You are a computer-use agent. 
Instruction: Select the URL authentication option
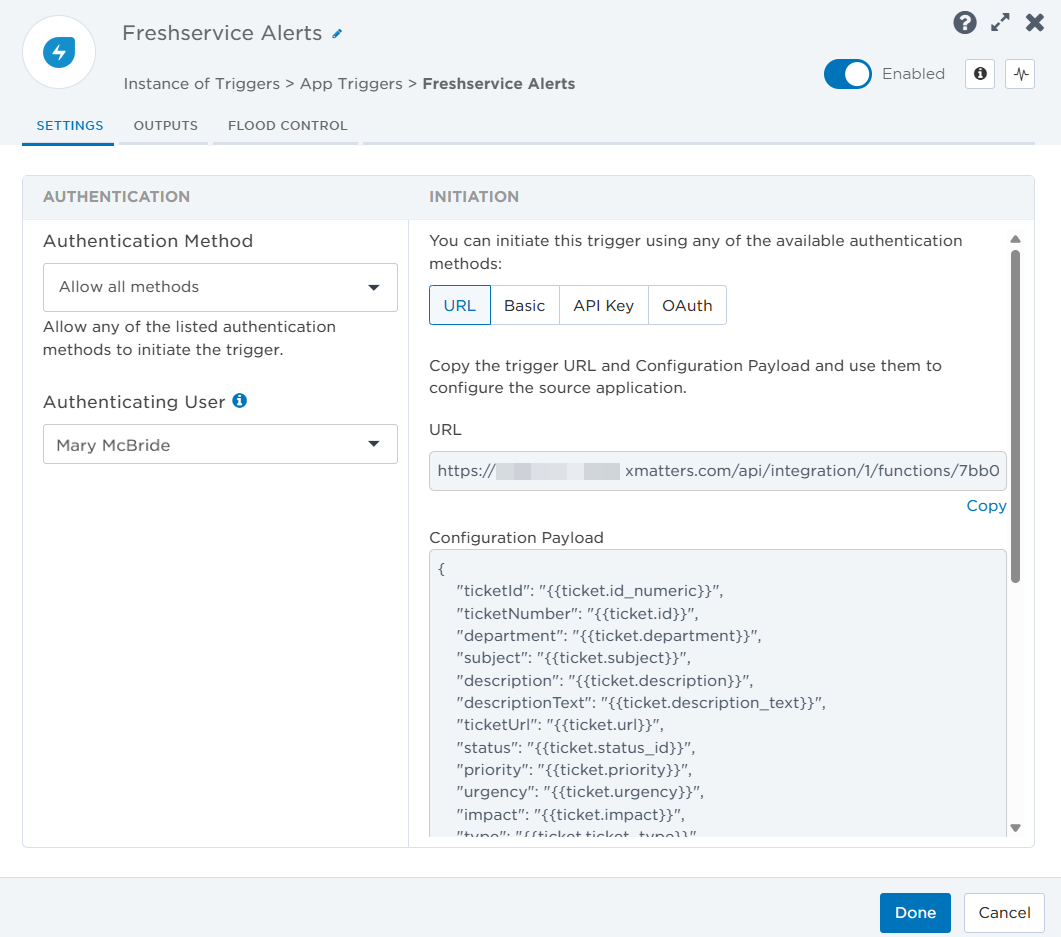click(x=460, y=306)
